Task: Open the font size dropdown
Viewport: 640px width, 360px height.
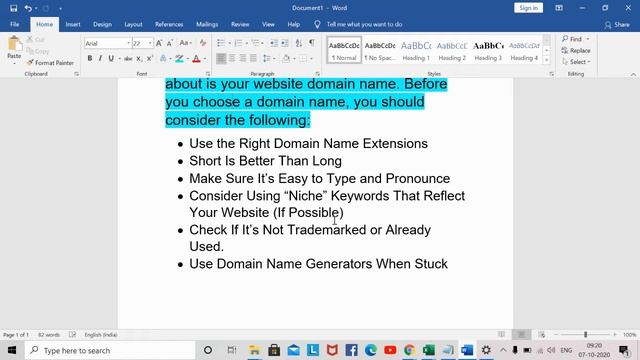Action: coord(150,43)
